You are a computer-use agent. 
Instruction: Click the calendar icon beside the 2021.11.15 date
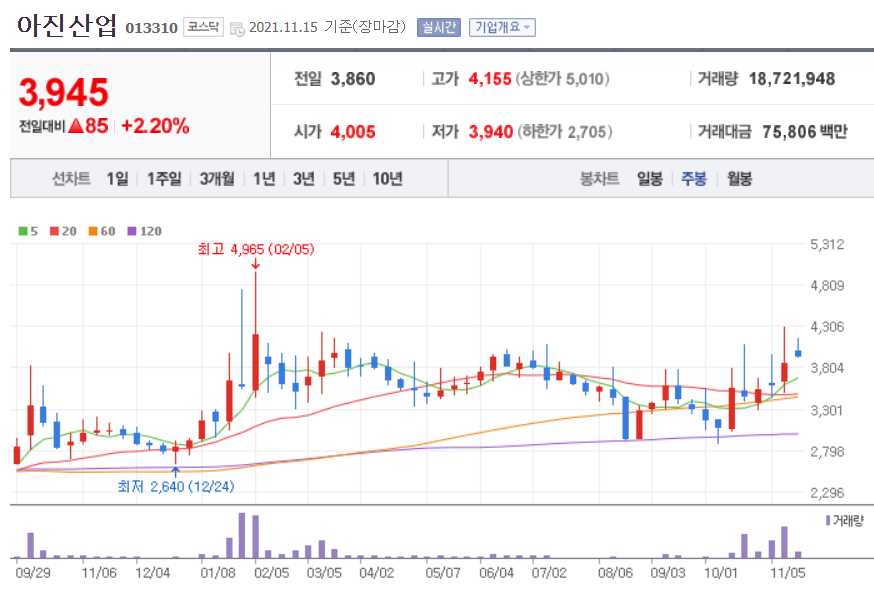pos(237,29)
